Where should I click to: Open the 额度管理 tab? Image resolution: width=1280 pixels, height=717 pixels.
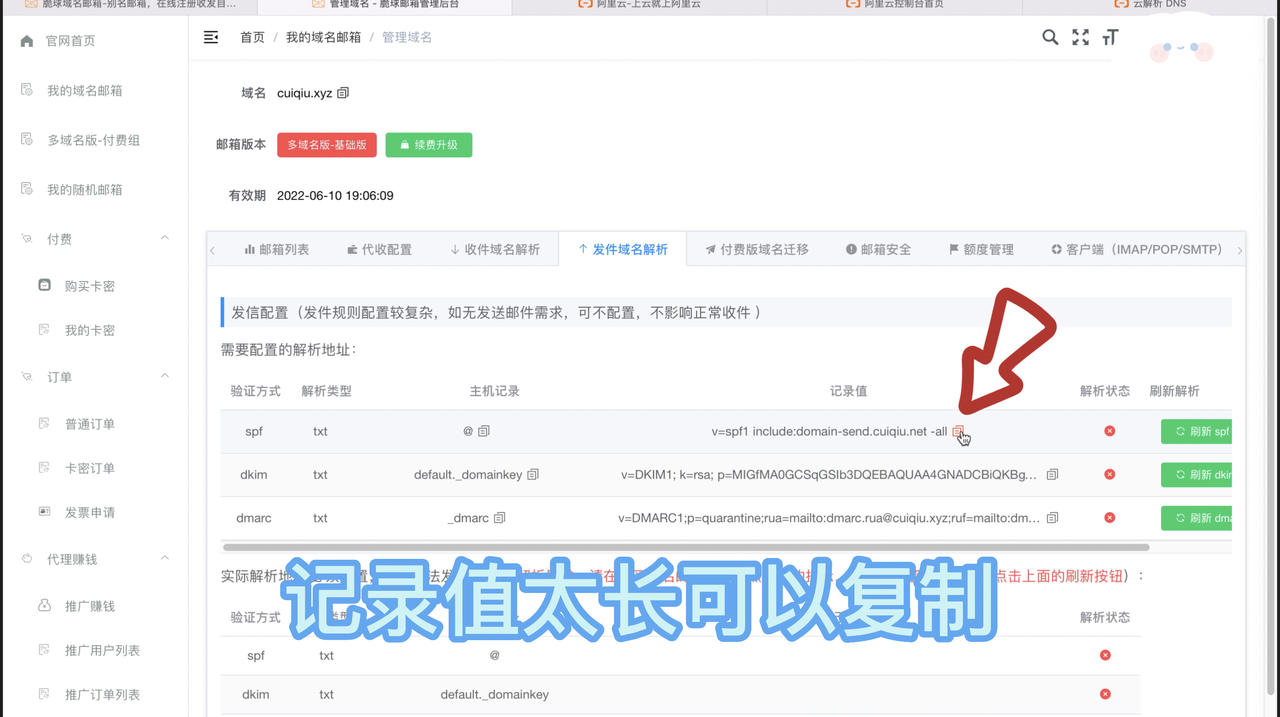click(981, 249)
